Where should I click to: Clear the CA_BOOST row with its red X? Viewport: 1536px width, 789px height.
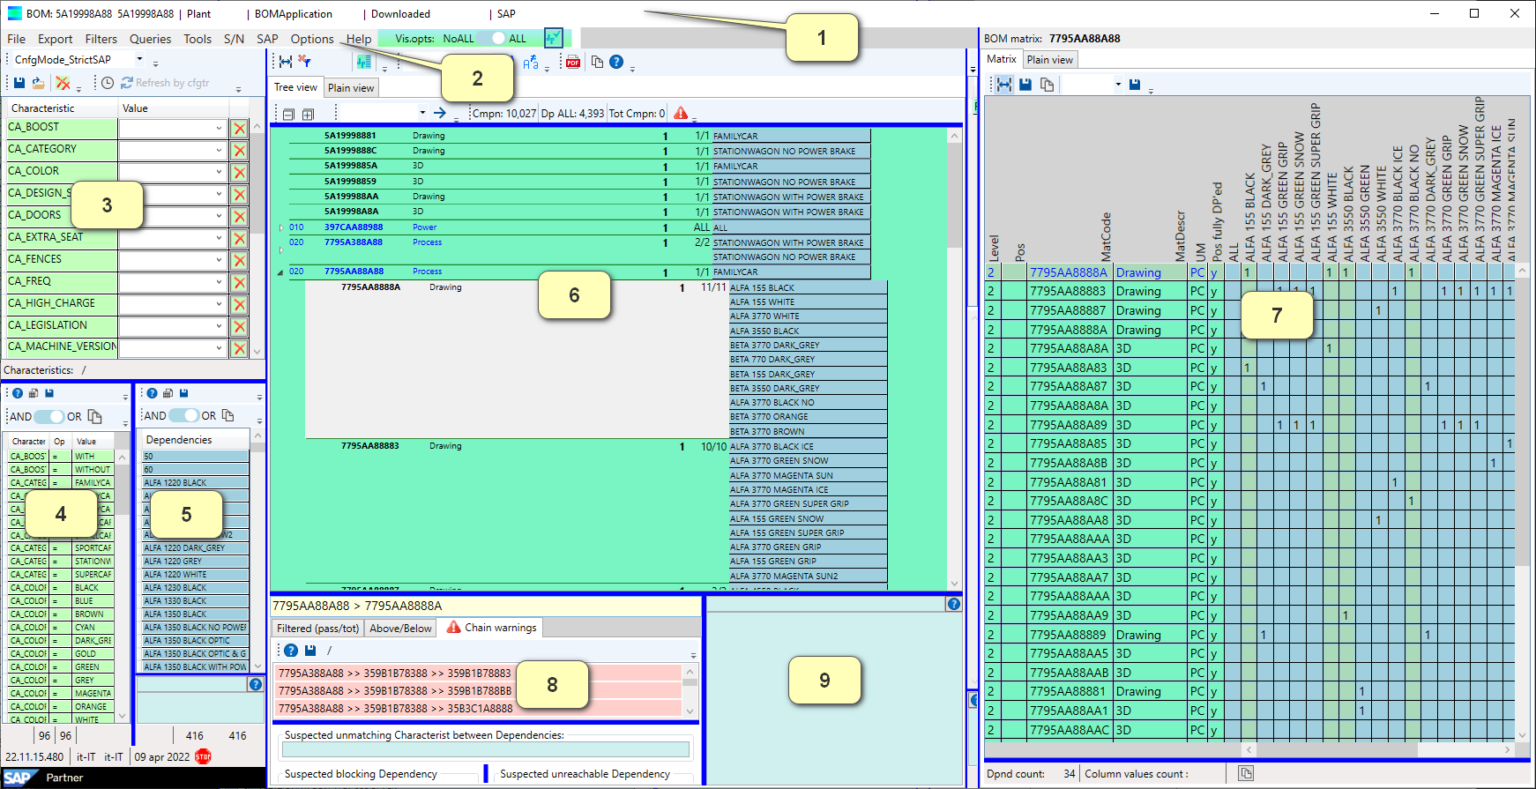pos(239,128)
